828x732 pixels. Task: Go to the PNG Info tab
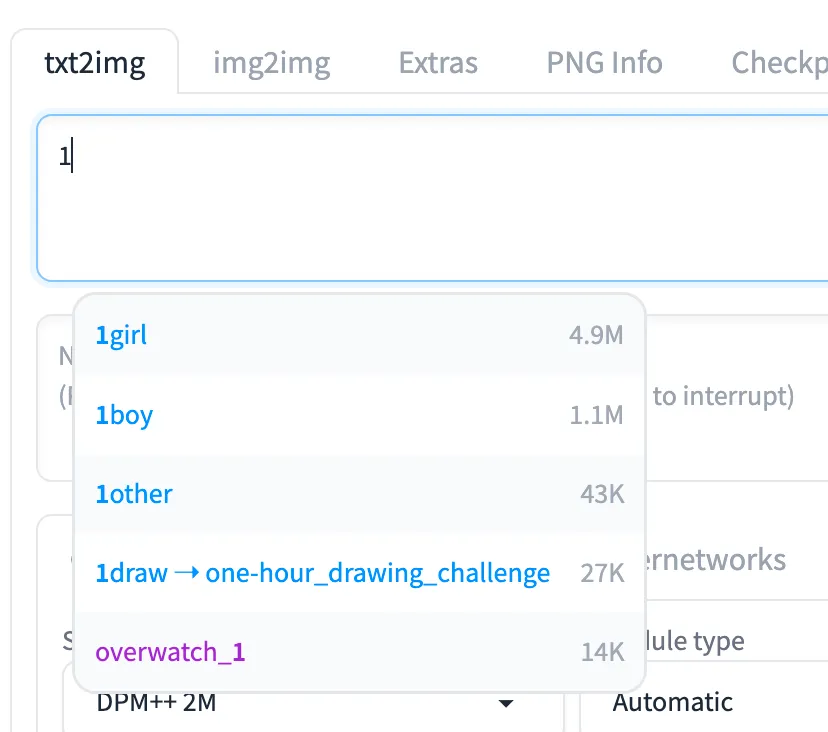604,63
